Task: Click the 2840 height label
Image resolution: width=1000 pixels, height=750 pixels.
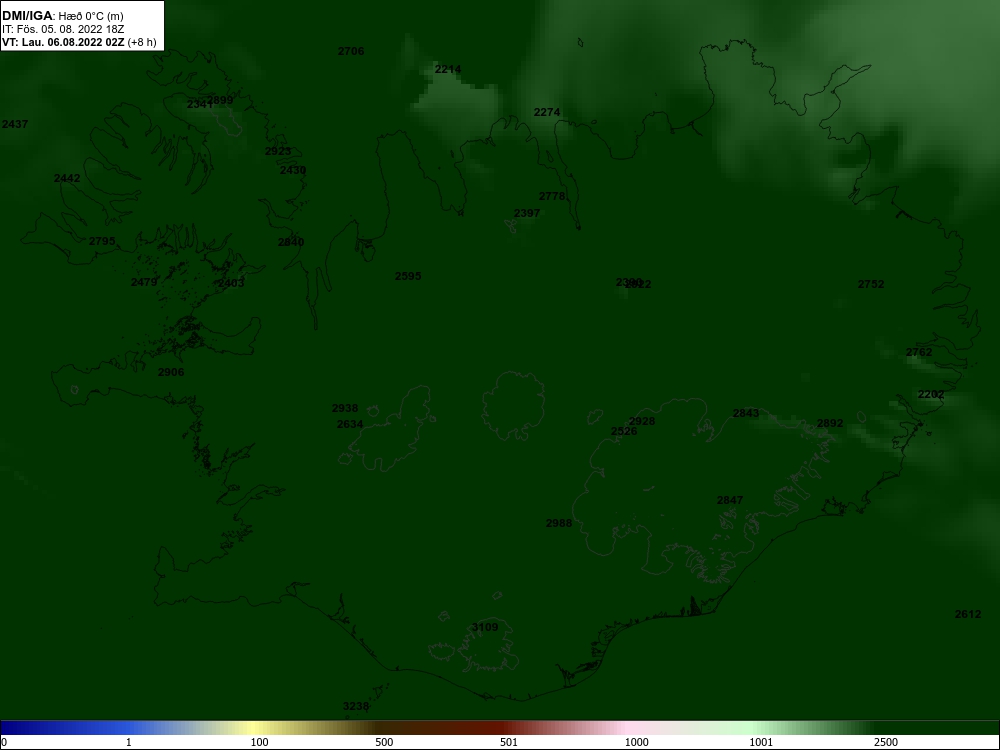Action: coord(291,242)
